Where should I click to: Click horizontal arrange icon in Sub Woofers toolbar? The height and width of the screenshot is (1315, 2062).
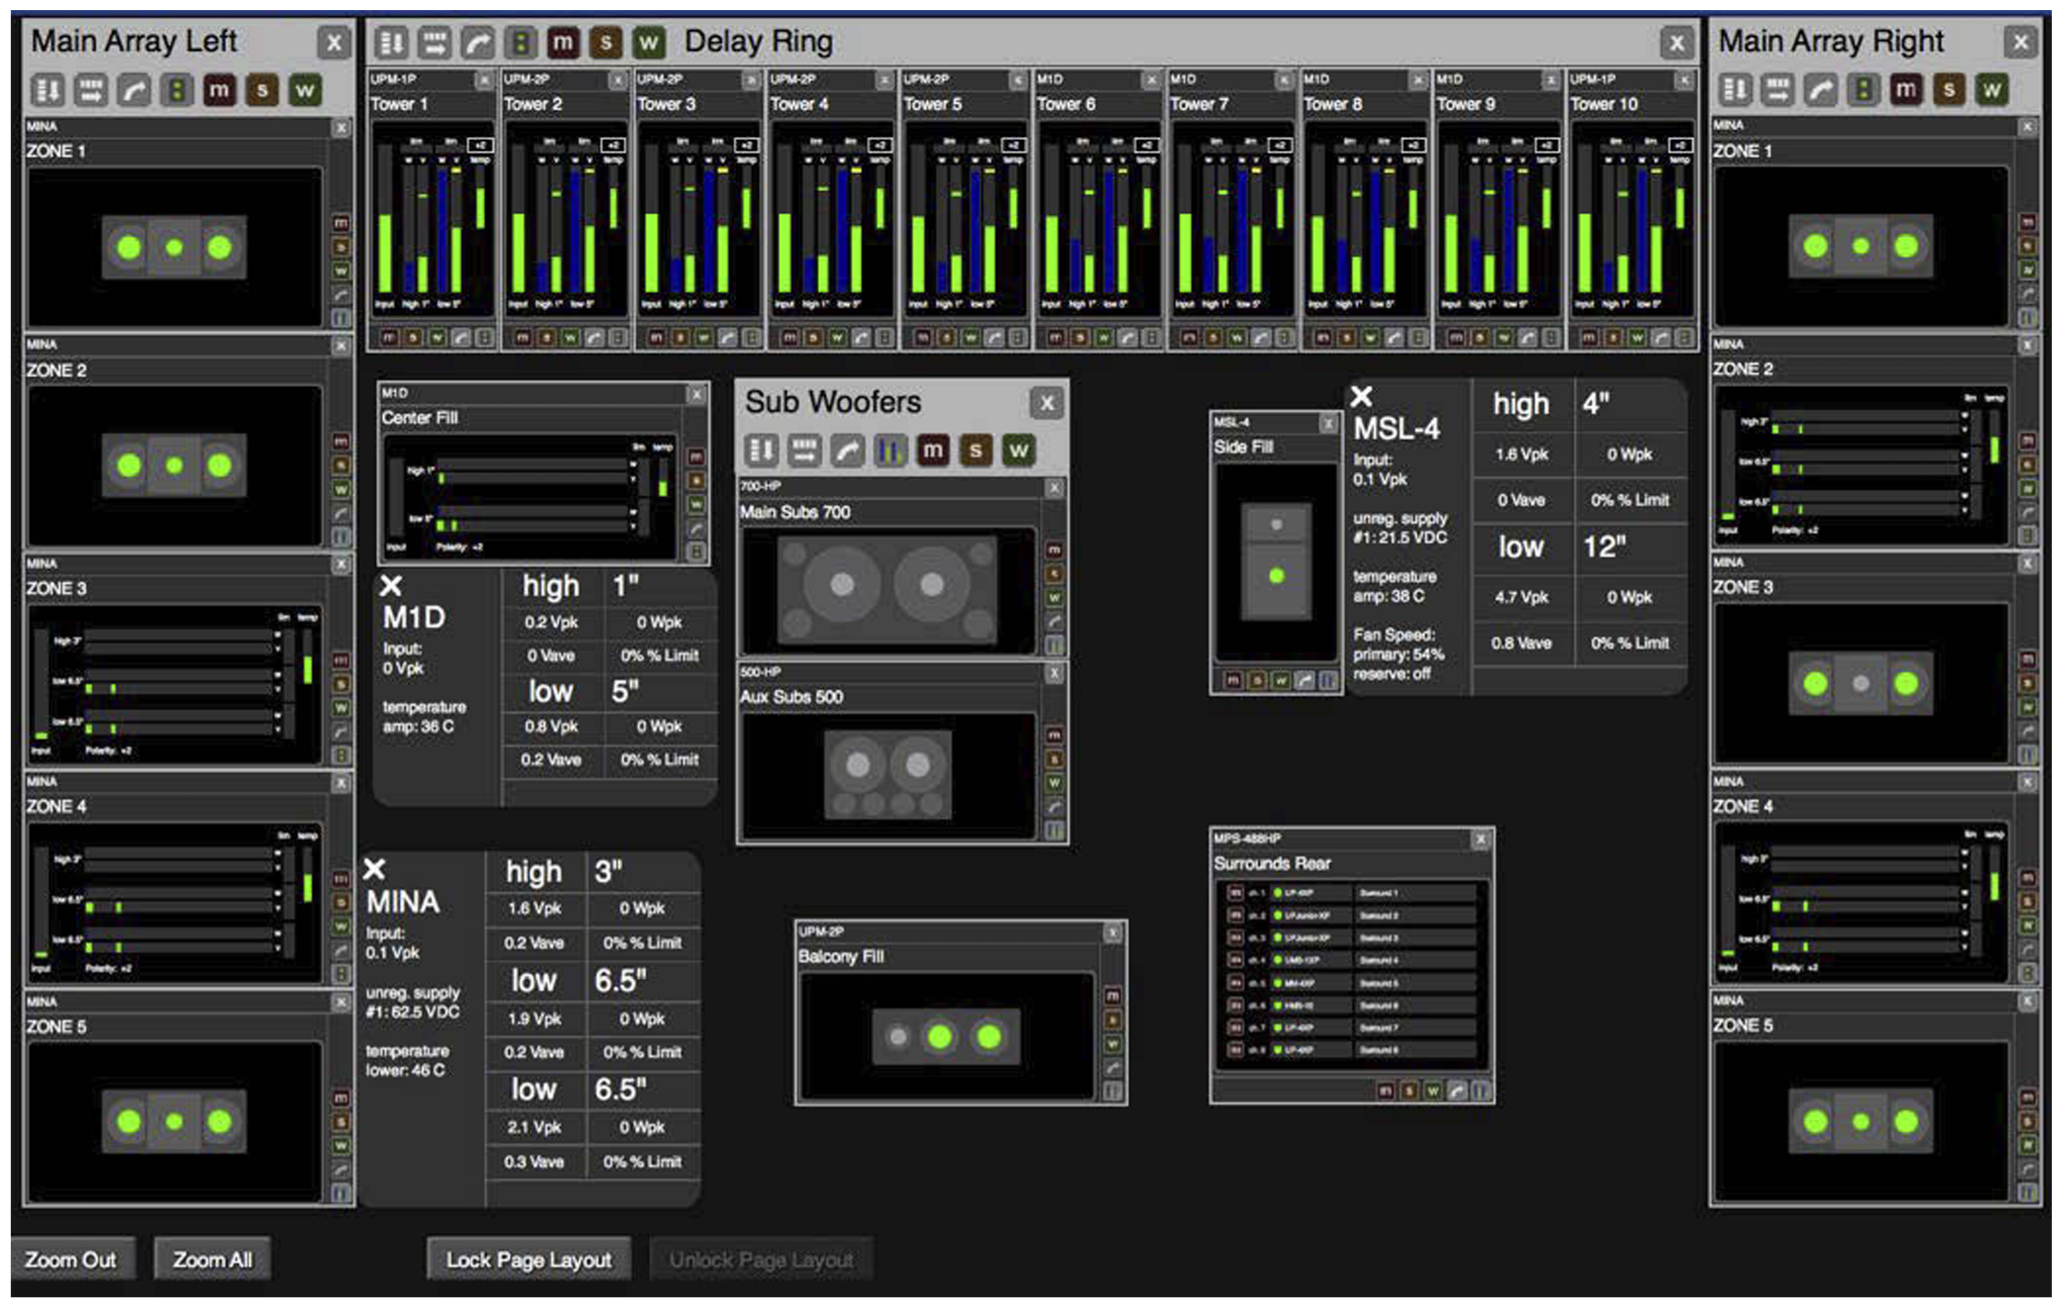(x=804, y=451)
